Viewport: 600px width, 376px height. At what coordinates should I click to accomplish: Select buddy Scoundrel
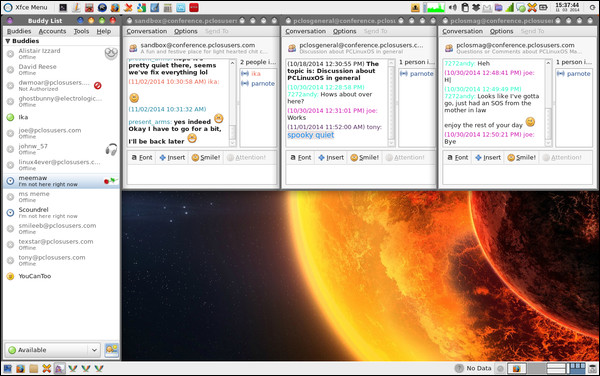coord(61,212)
